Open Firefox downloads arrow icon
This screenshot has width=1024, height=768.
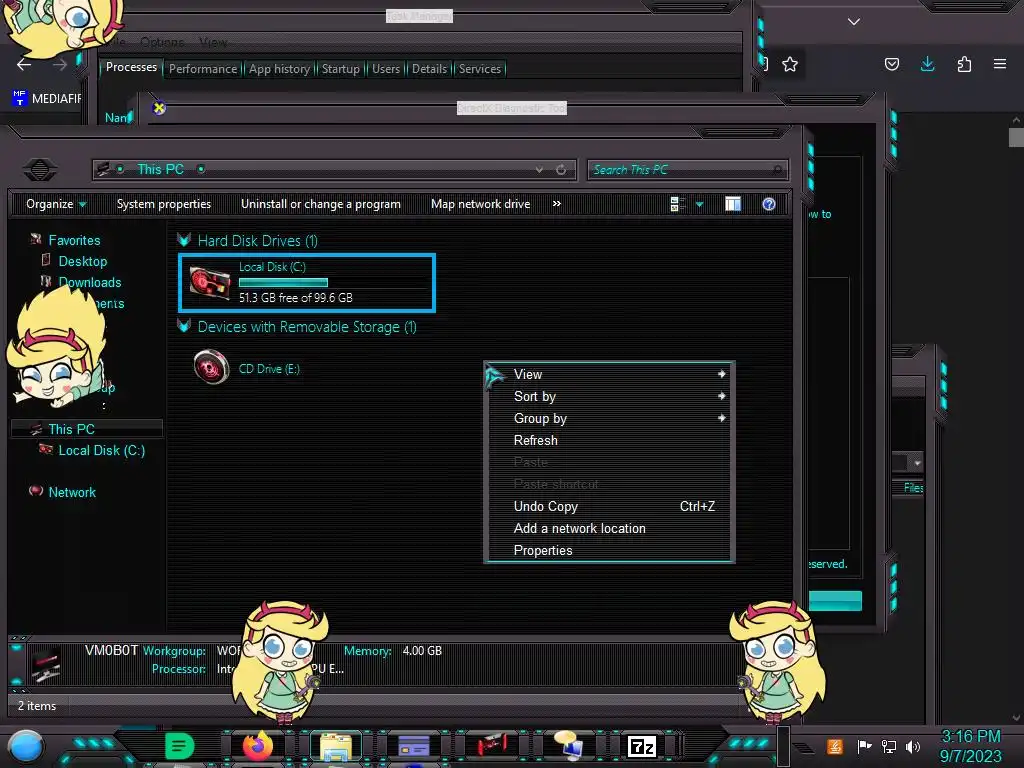927,64
